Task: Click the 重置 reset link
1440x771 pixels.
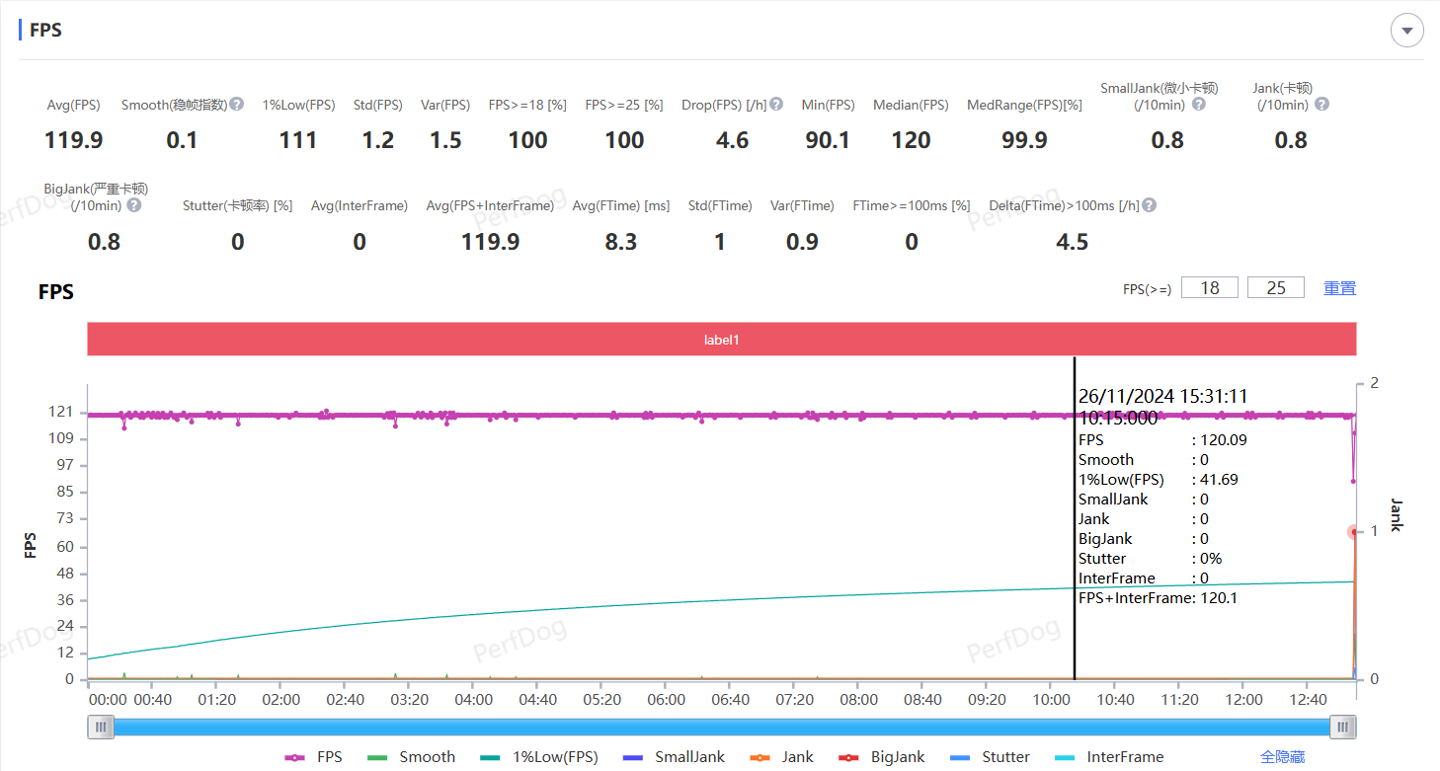Action: 1340,288
